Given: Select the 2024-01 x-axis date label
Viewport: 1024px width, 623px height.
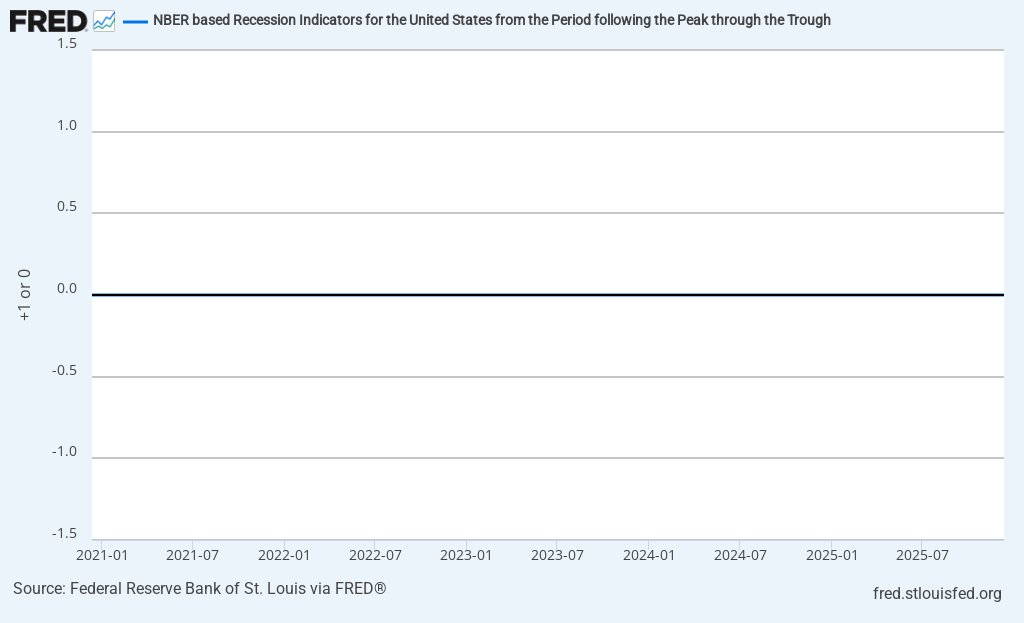Looking at the screenshot, I should point(649,554).
